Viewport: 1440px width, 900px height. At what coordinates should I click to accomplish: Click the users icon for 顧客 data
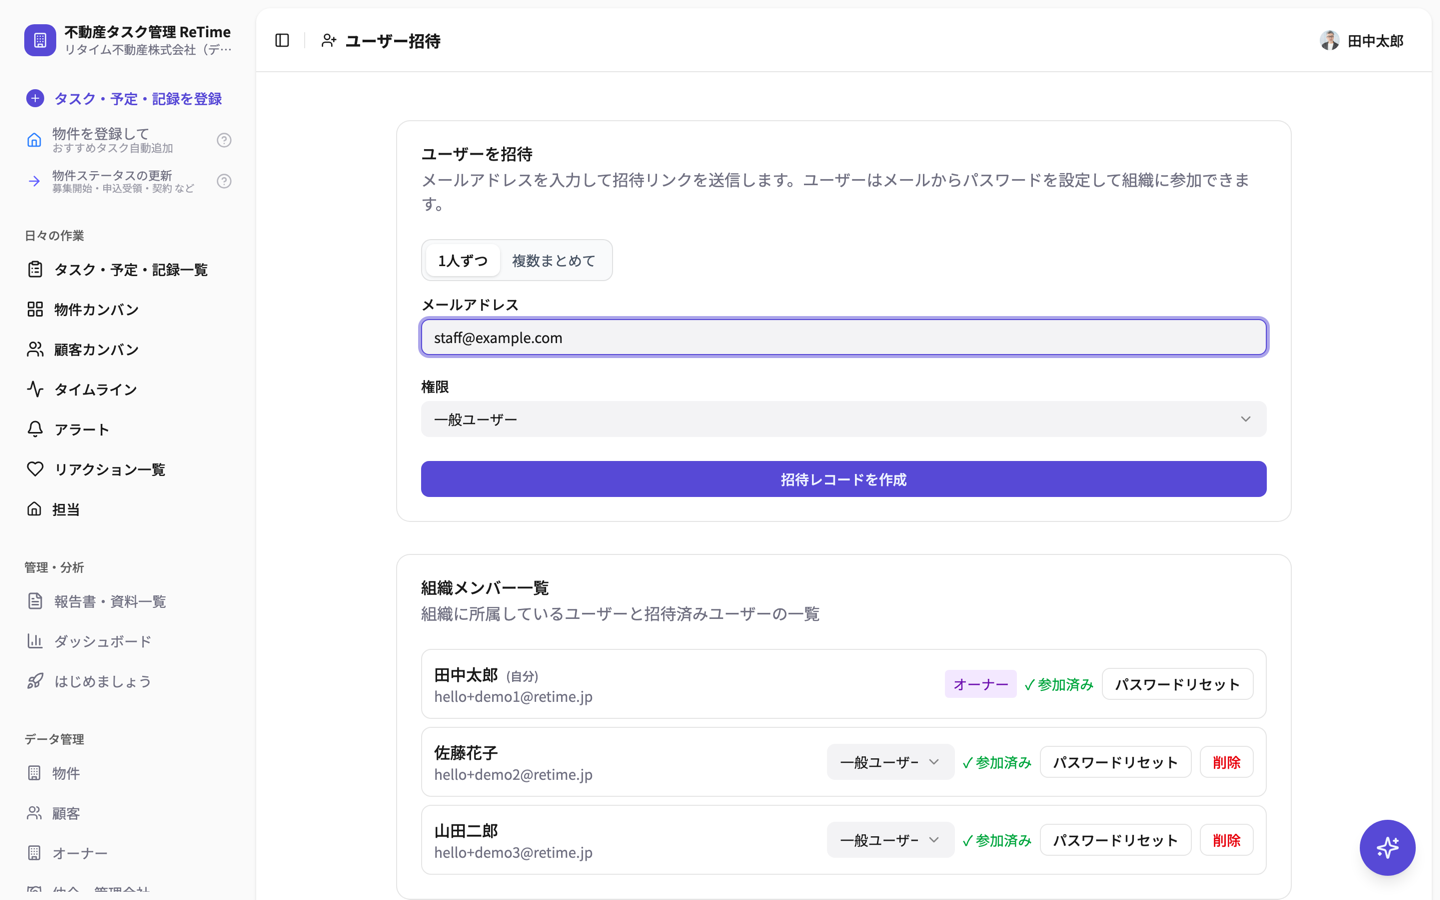34,813
